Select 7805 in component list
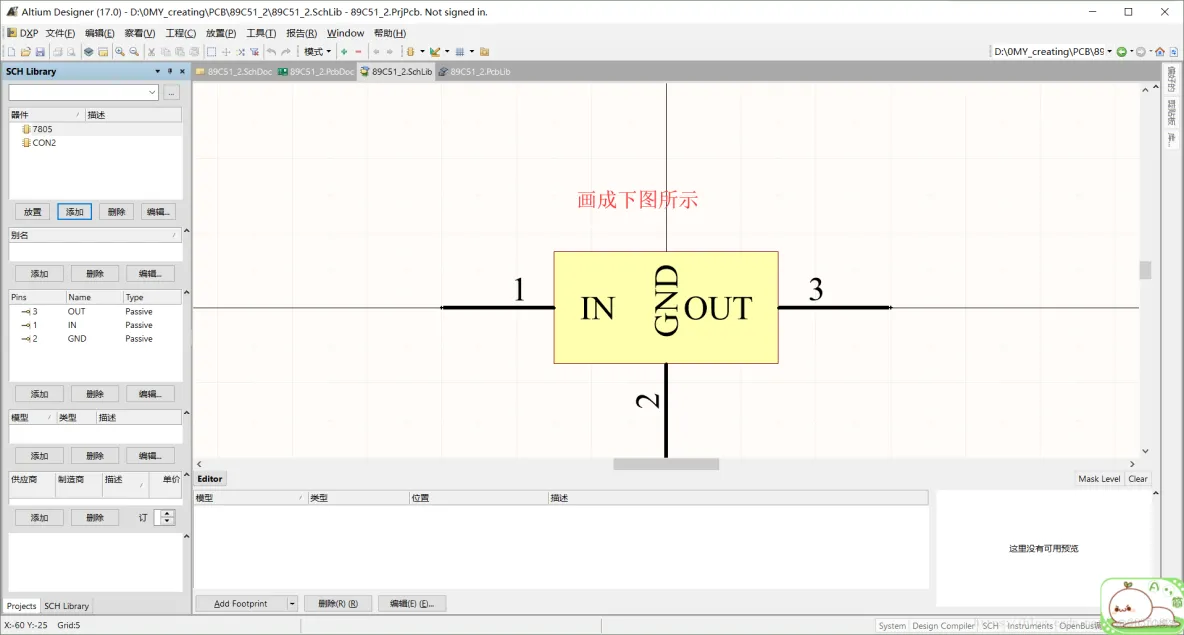This screenshot has width=1184, height=635. click(42, 129)
